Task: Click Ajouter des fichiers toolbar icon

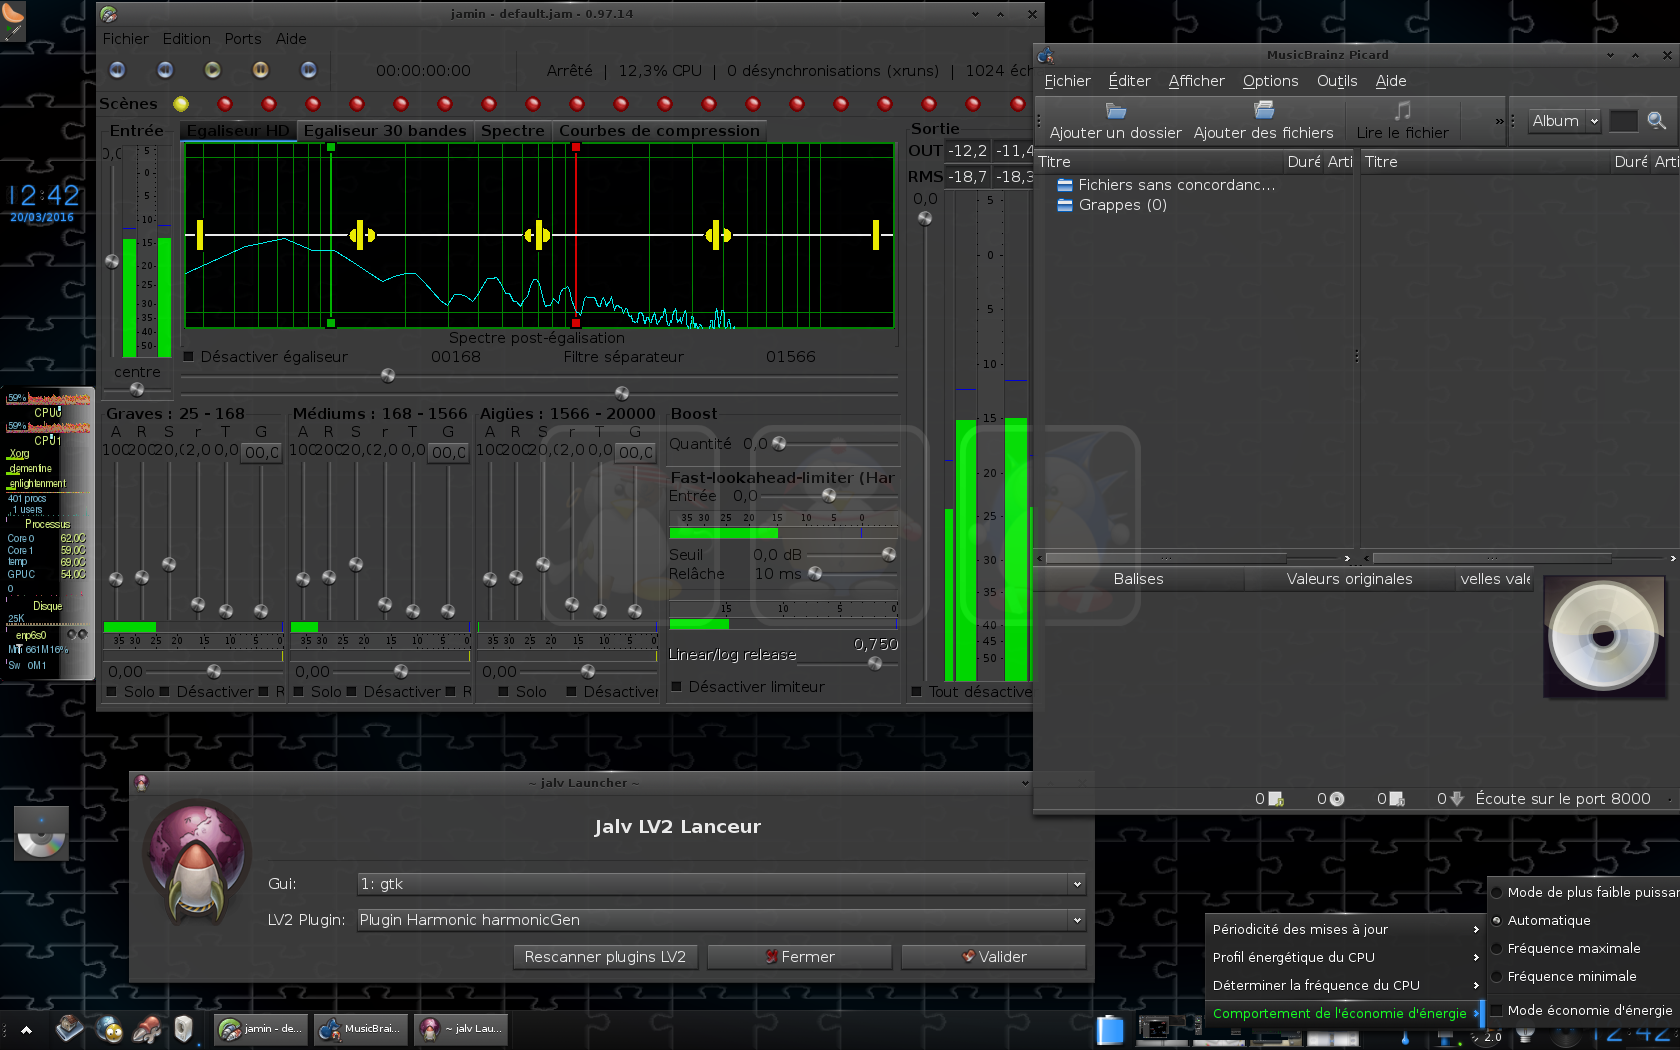Action: click(x=1263, y=111)
